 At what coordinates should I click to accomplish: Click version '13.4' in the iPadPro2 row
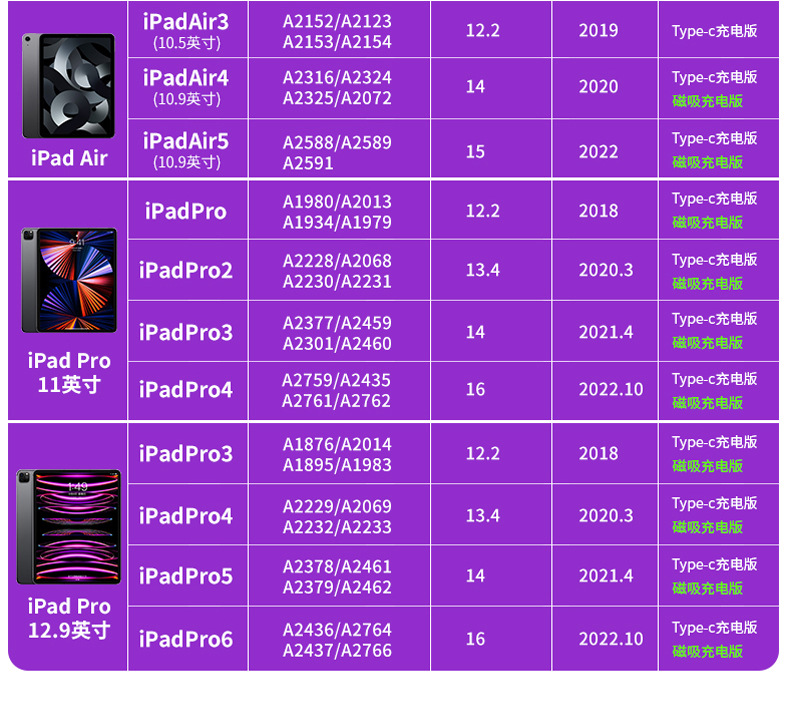(483, 270)
